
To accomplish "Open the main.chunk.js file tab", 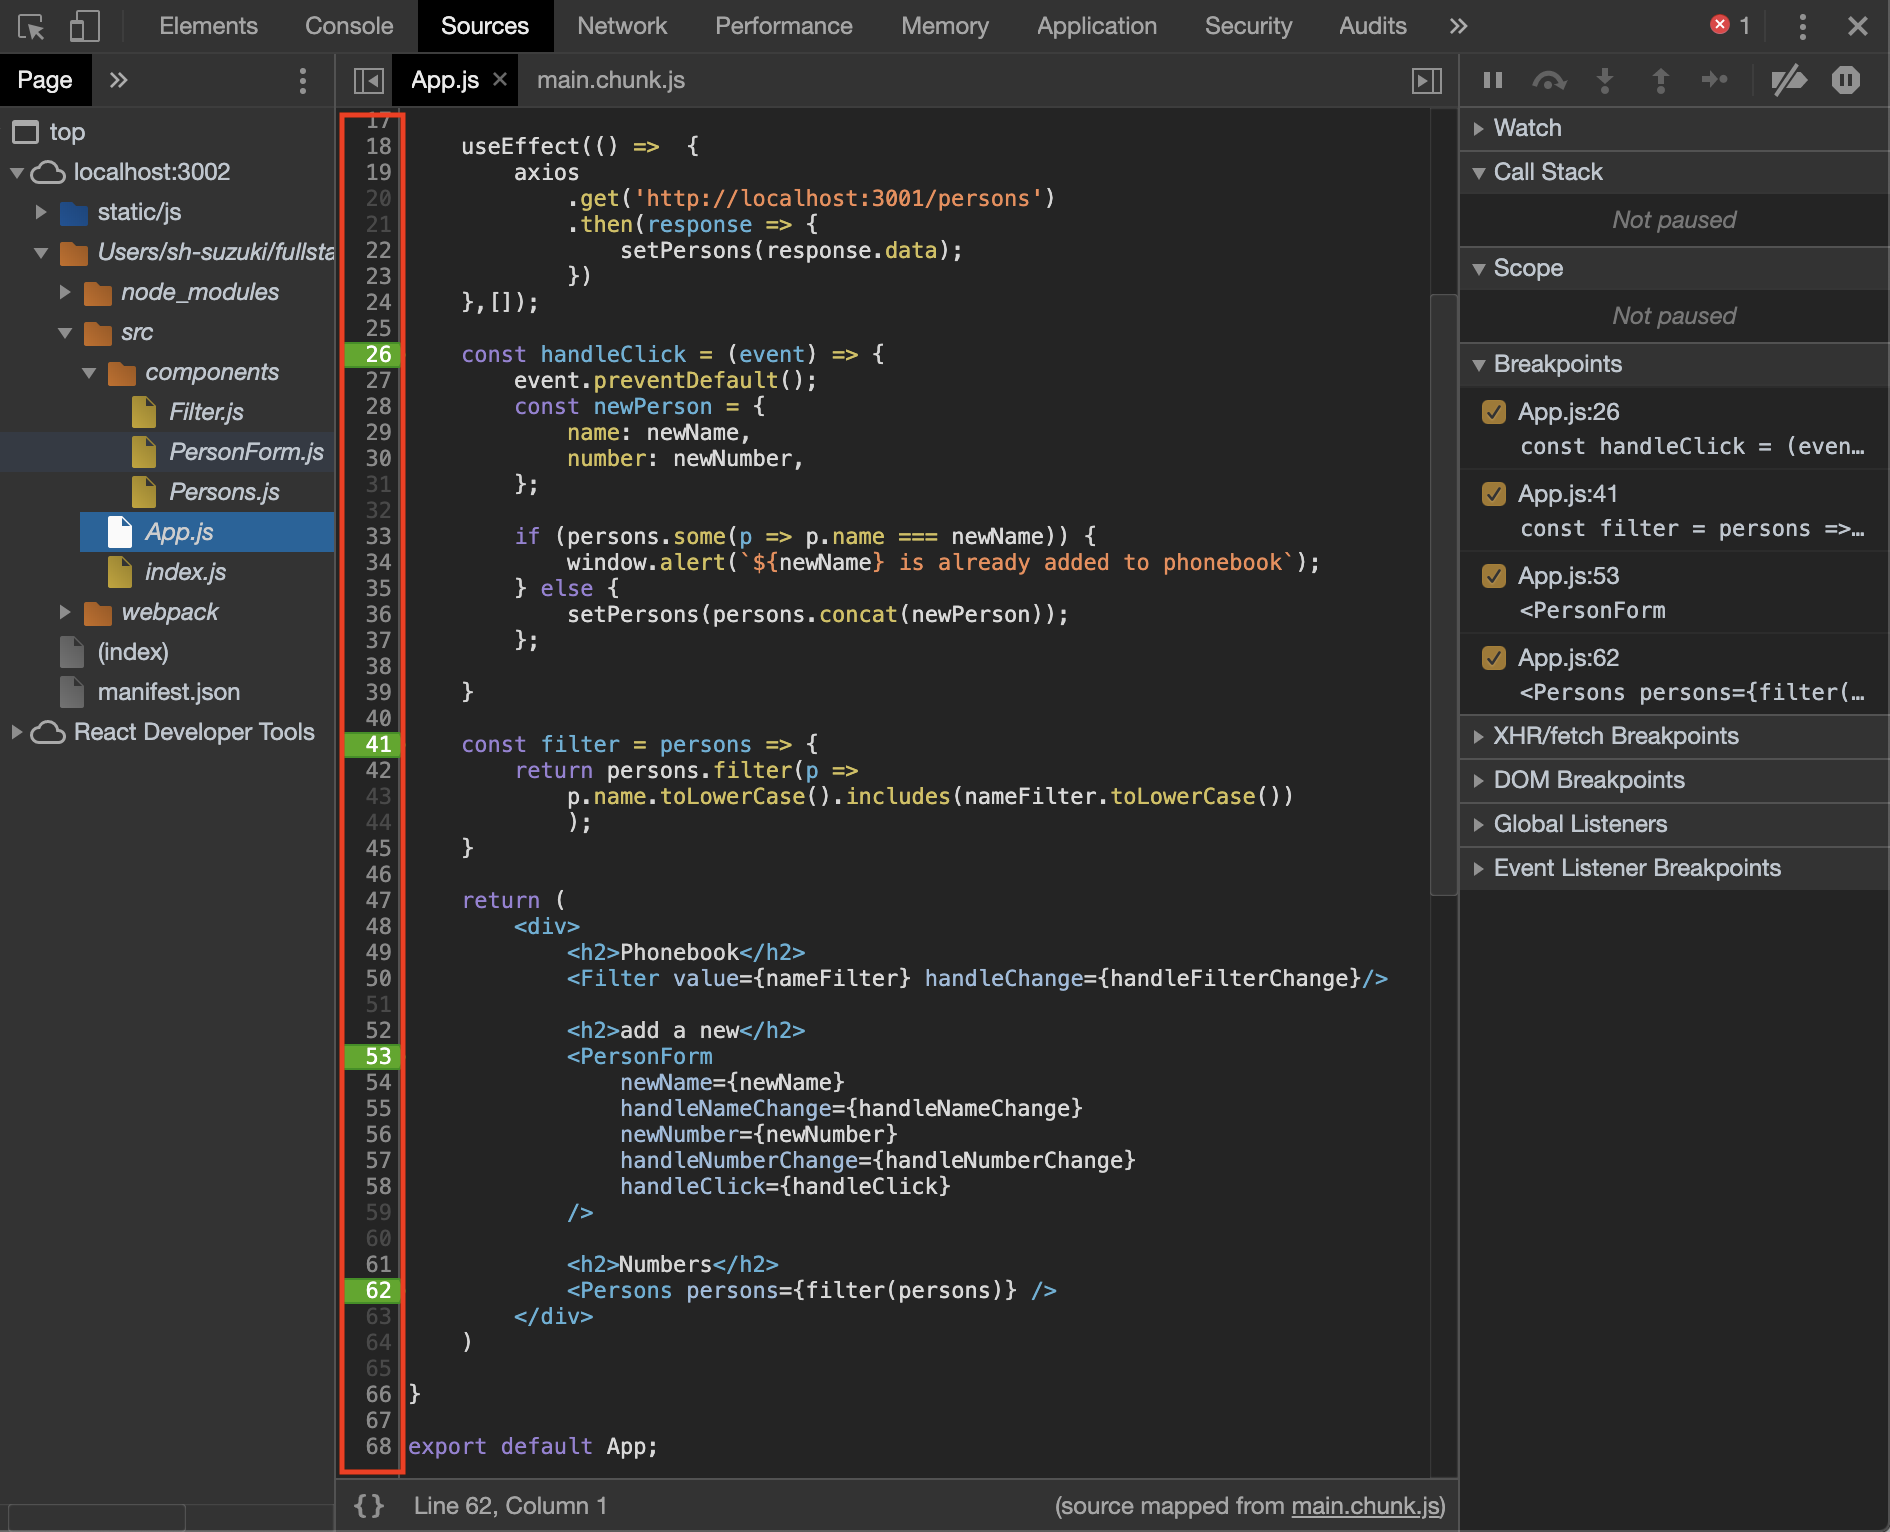I will pyautogui.click(x=610, y=80).
